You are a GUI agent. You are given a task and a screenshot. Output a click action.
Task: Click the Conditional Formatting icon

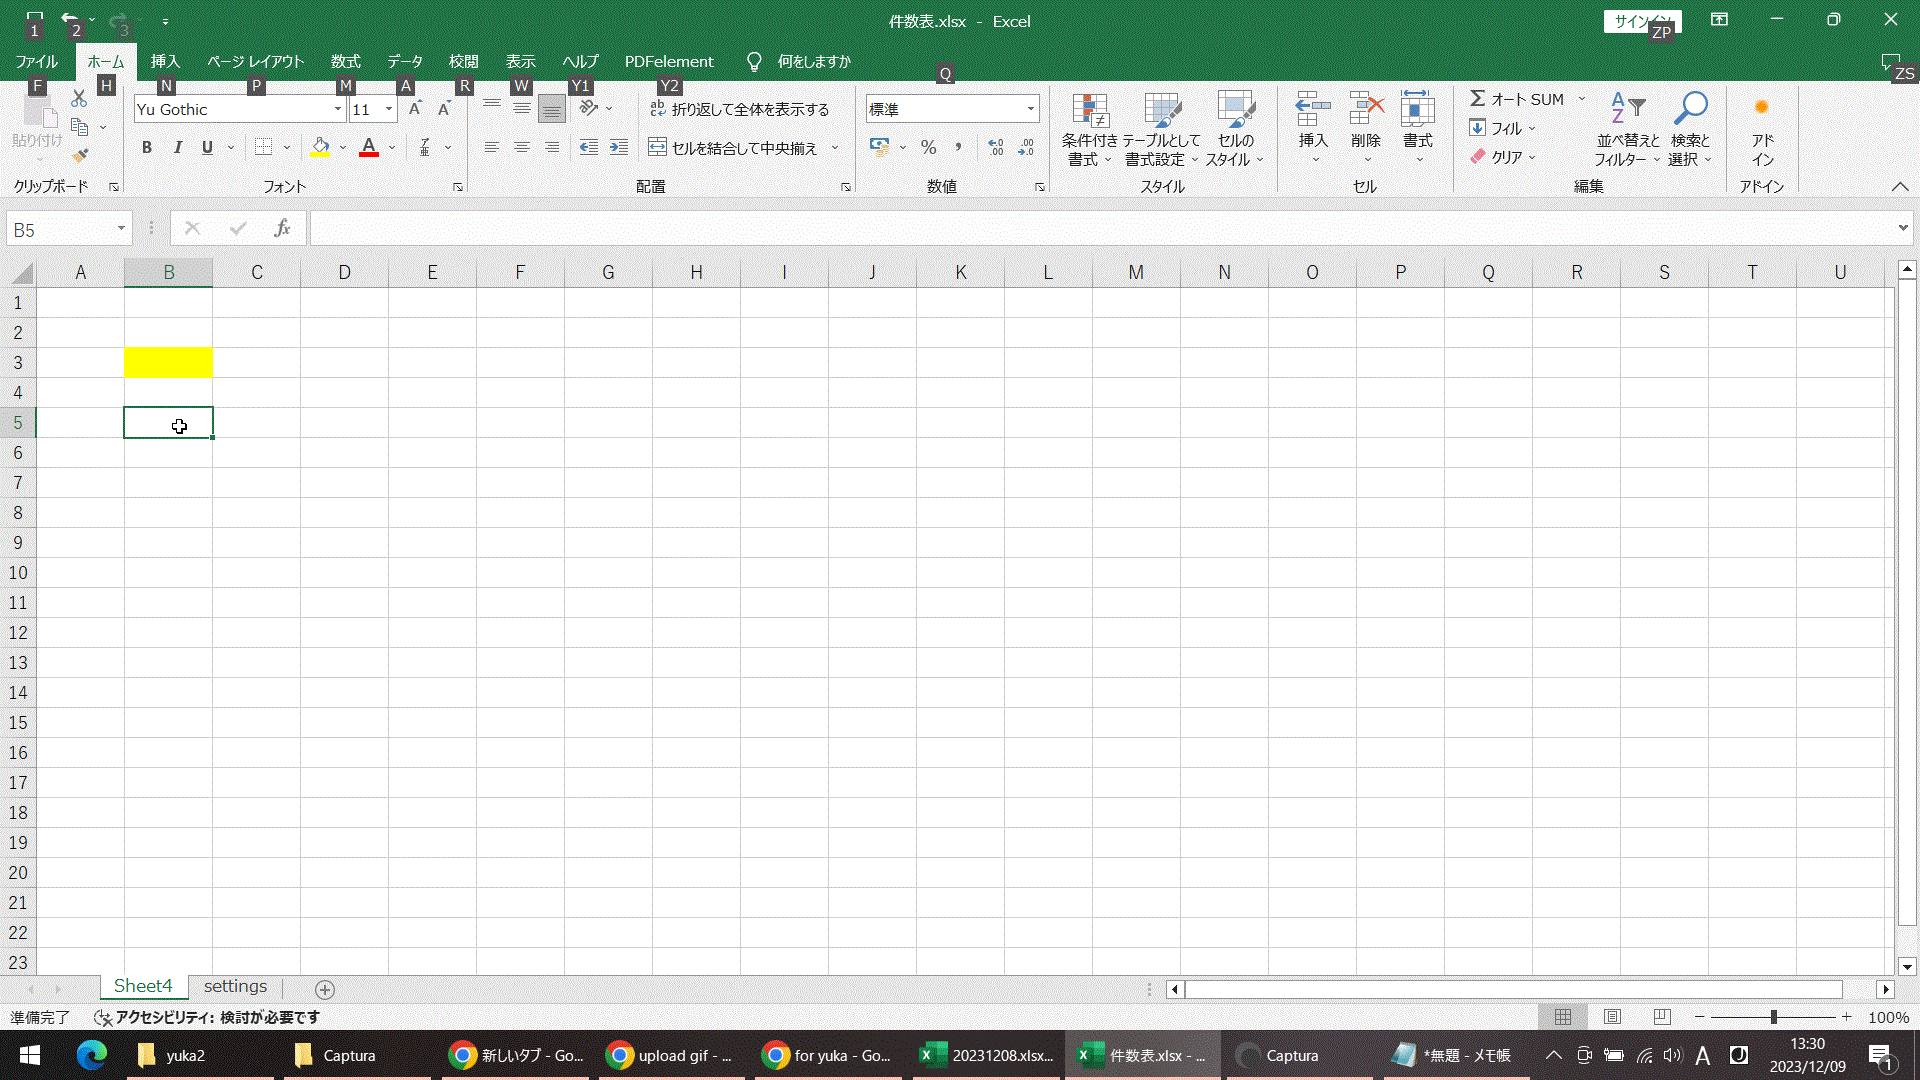click(x=1089, y=111)
